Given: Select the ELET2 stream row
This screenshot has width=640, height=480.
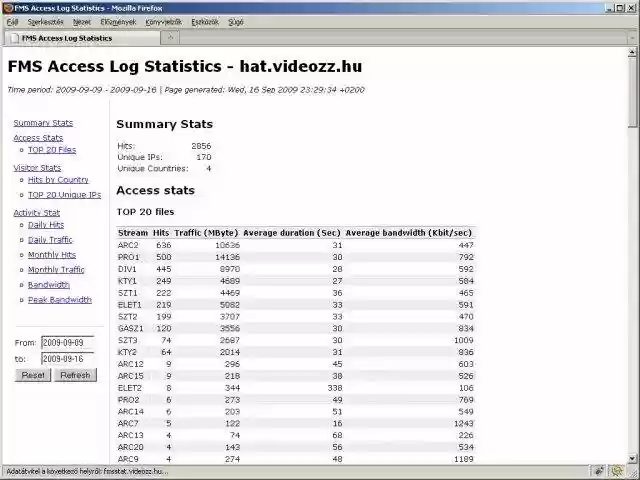Looking at the screenshot, I should pyautogui.click(x=296, y=388).
